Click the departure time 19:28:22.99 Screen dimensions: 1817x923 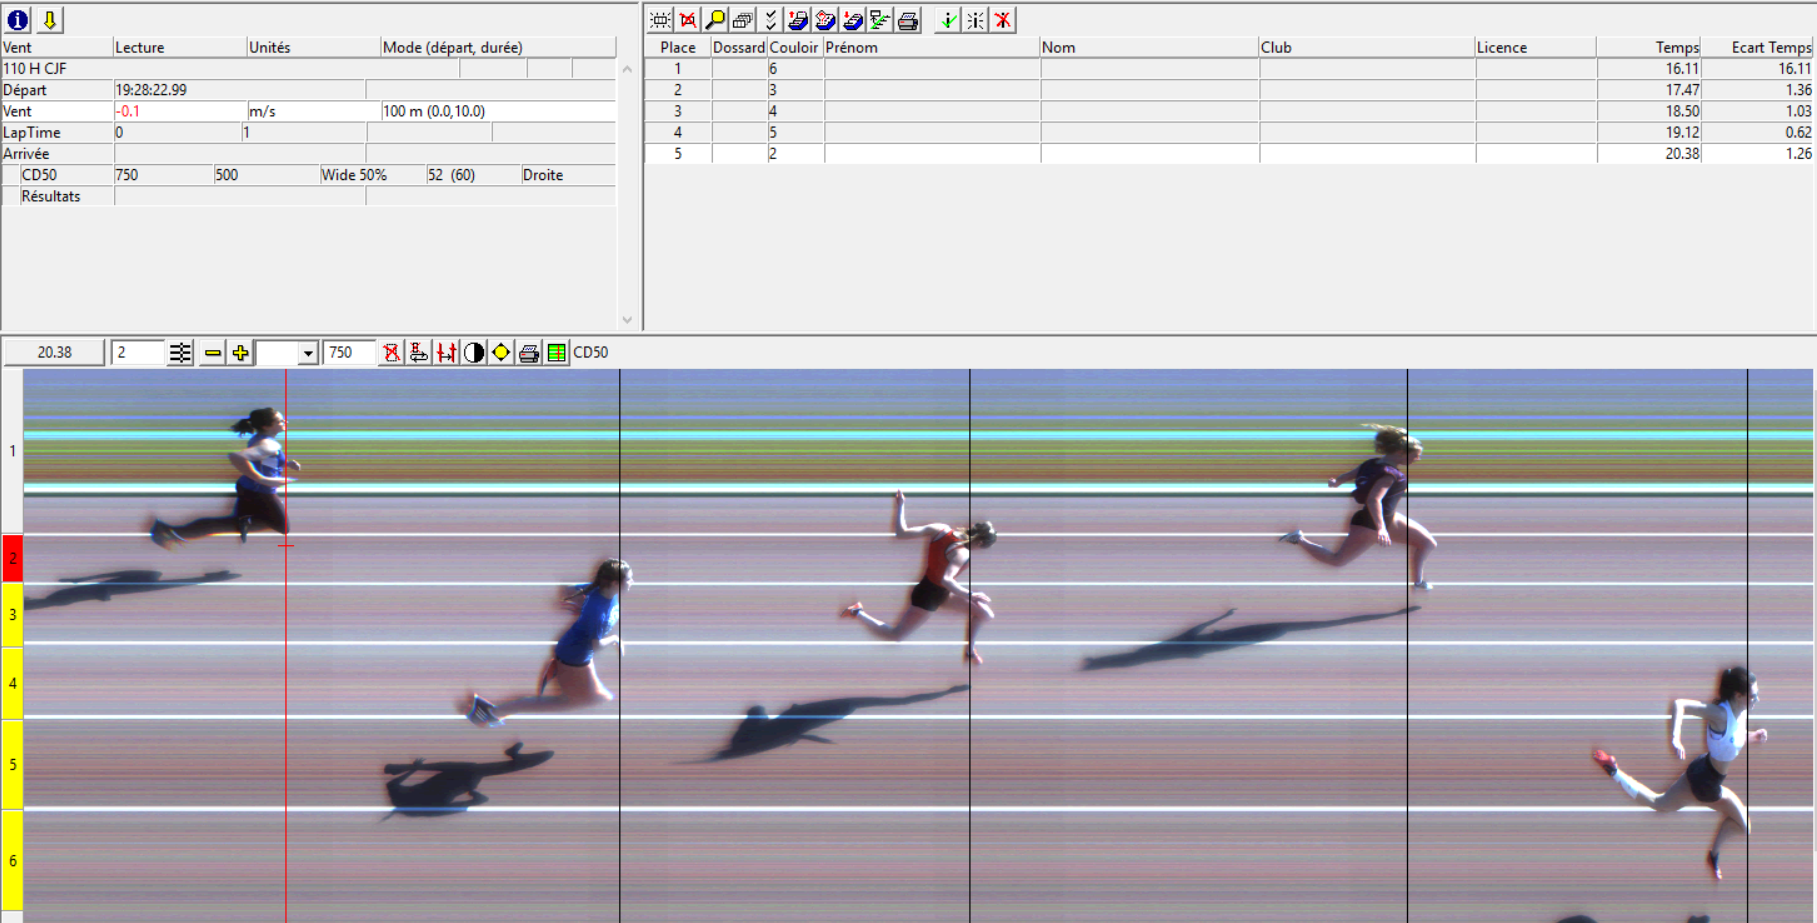tap(151, 90)
